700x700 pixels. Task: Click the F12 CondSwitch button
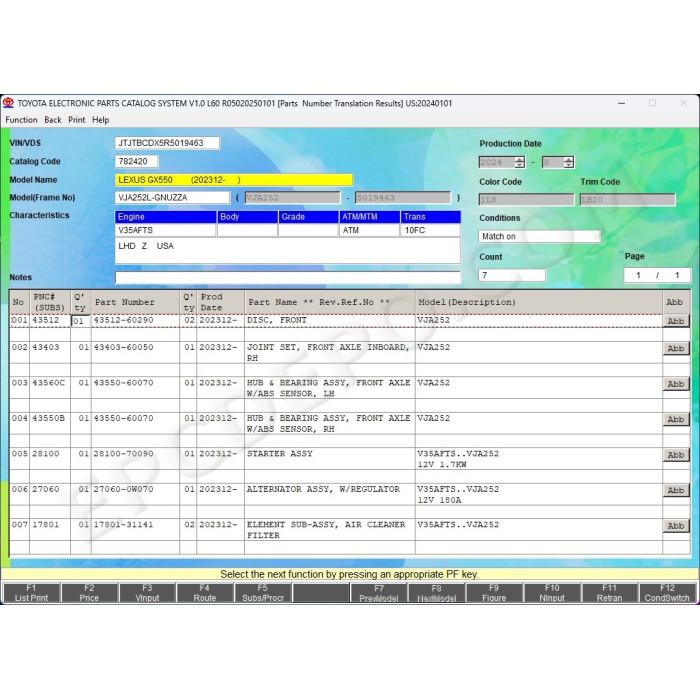667,593
